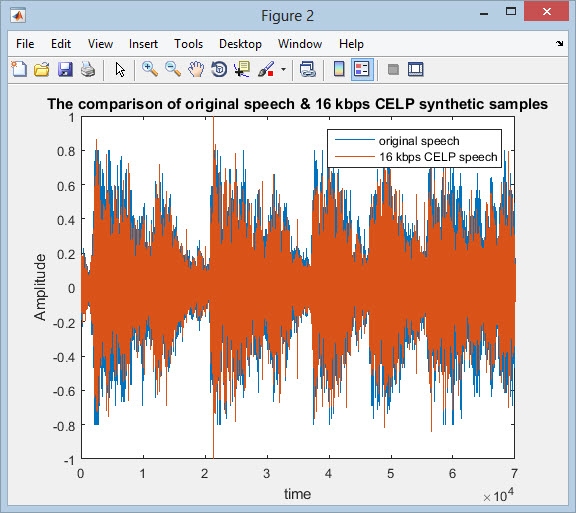Image resolution: width=576 pixels, height=513 pixels.
Task: Click the Show Plot Tools button
Action: coord(416,69)
